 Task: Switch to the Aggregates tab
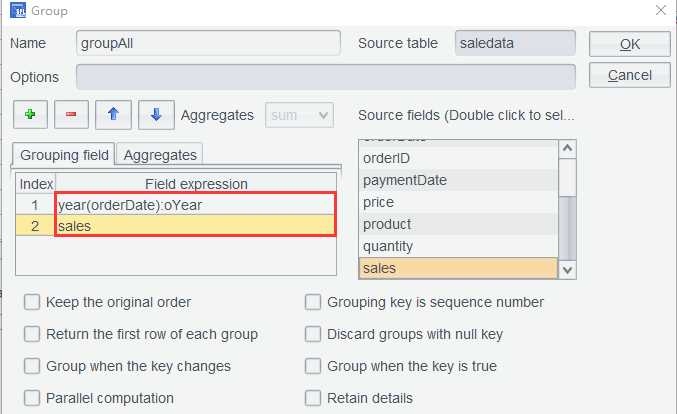click(161, 154)
